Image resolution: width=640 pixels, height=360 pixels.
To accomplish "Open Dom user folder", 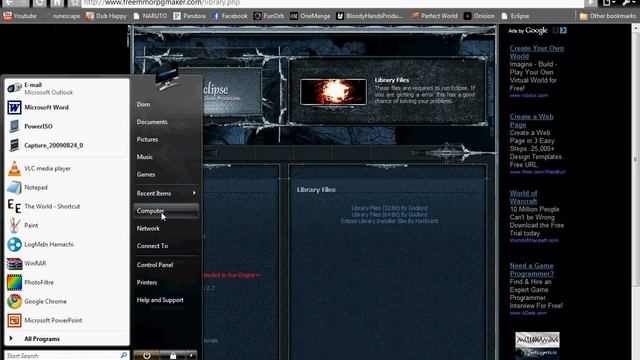I will (x=143, y=104).
